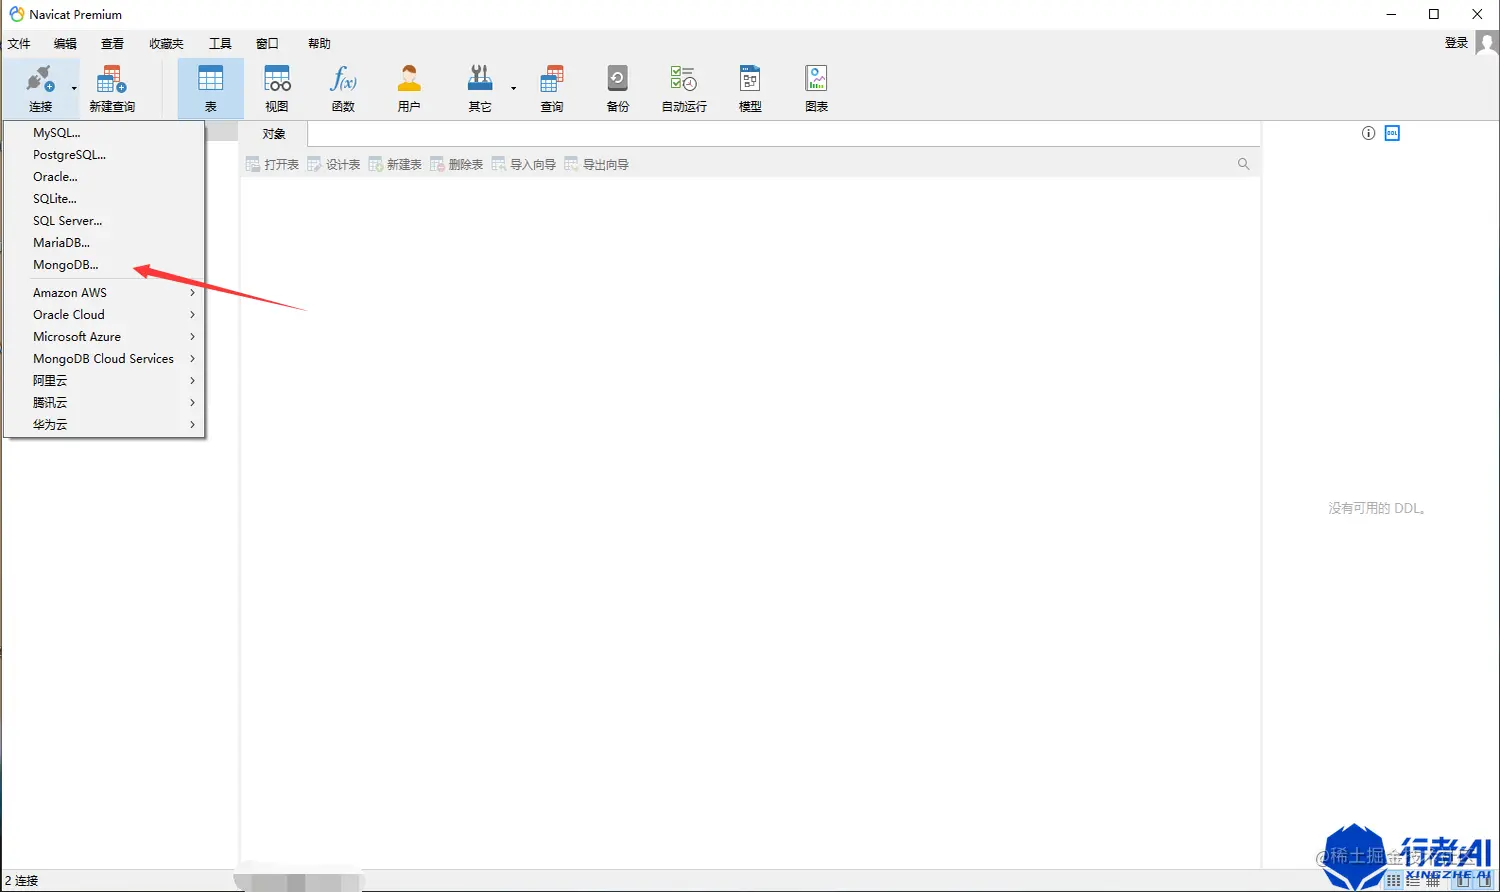Expand the 华为云 submenu
This screenshot has width=1500, height=892.
click(x=104, y=425)
